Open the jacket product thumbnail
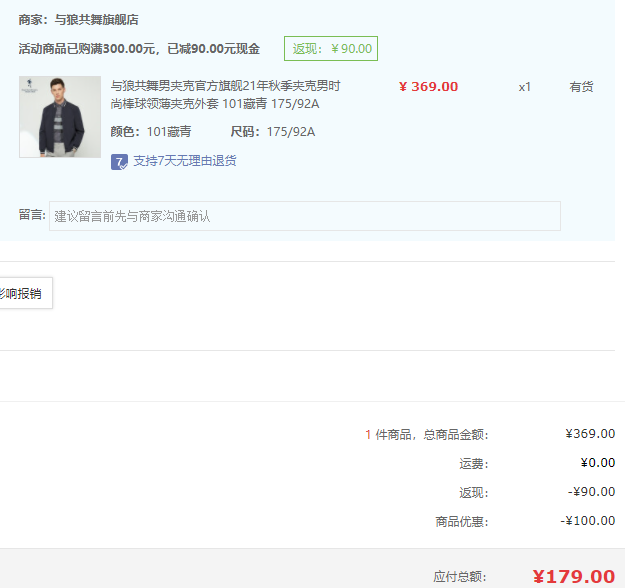This screenshot has height=588, width=625. 60,117
